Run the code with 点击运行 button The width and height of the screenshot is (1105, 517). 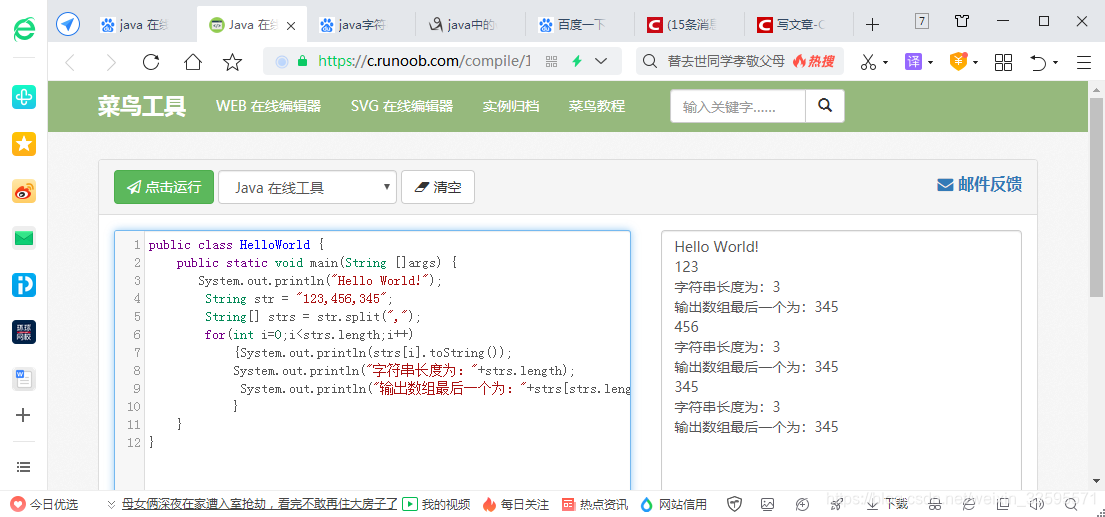(x=164, y=187)
